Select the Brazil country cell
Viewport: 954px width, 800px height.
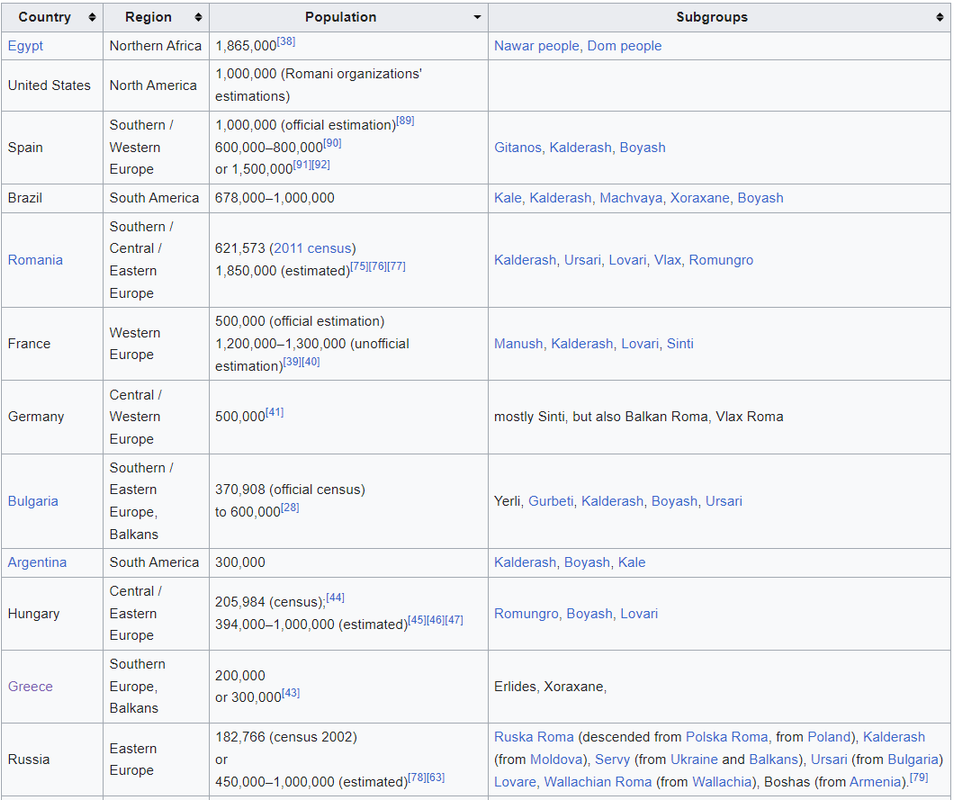[x=52, y=198]
